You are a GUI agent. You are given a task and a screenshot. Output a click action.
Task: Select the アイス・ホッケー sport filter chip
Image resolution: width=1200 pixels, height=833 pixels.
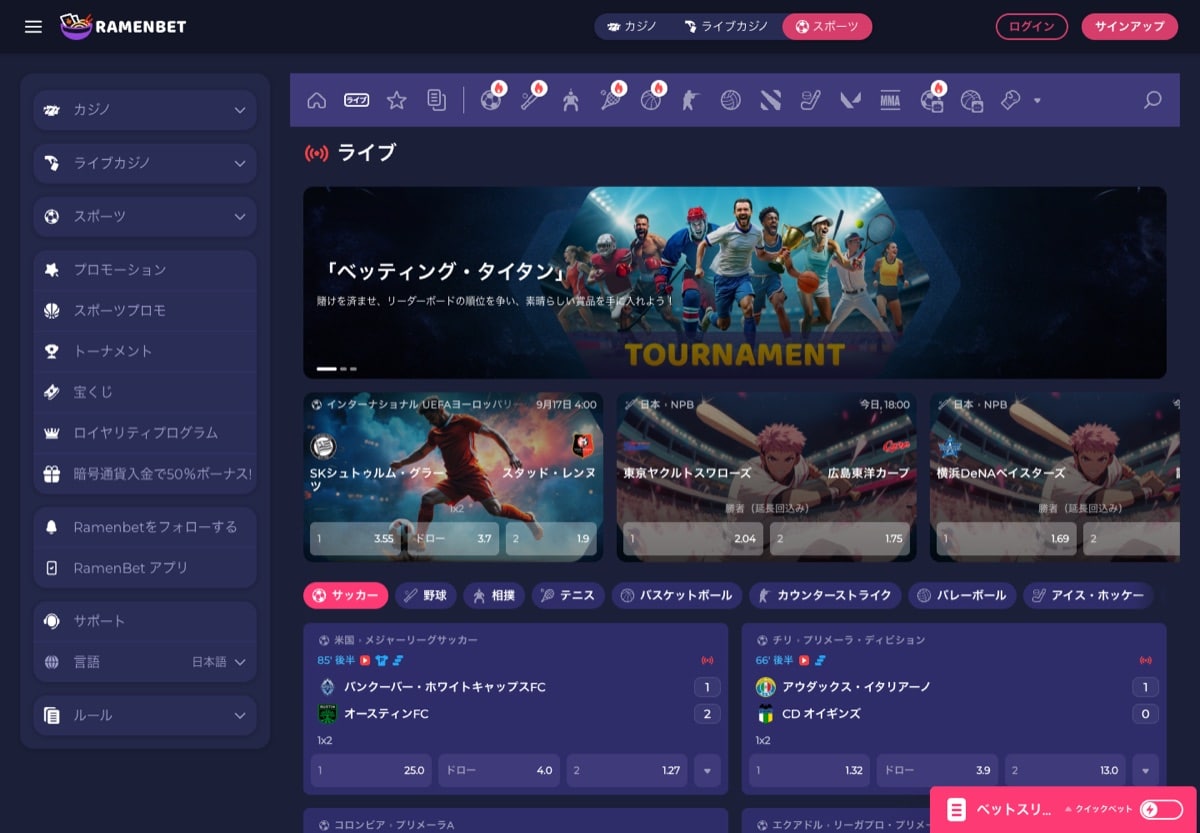coord(1088,595)
